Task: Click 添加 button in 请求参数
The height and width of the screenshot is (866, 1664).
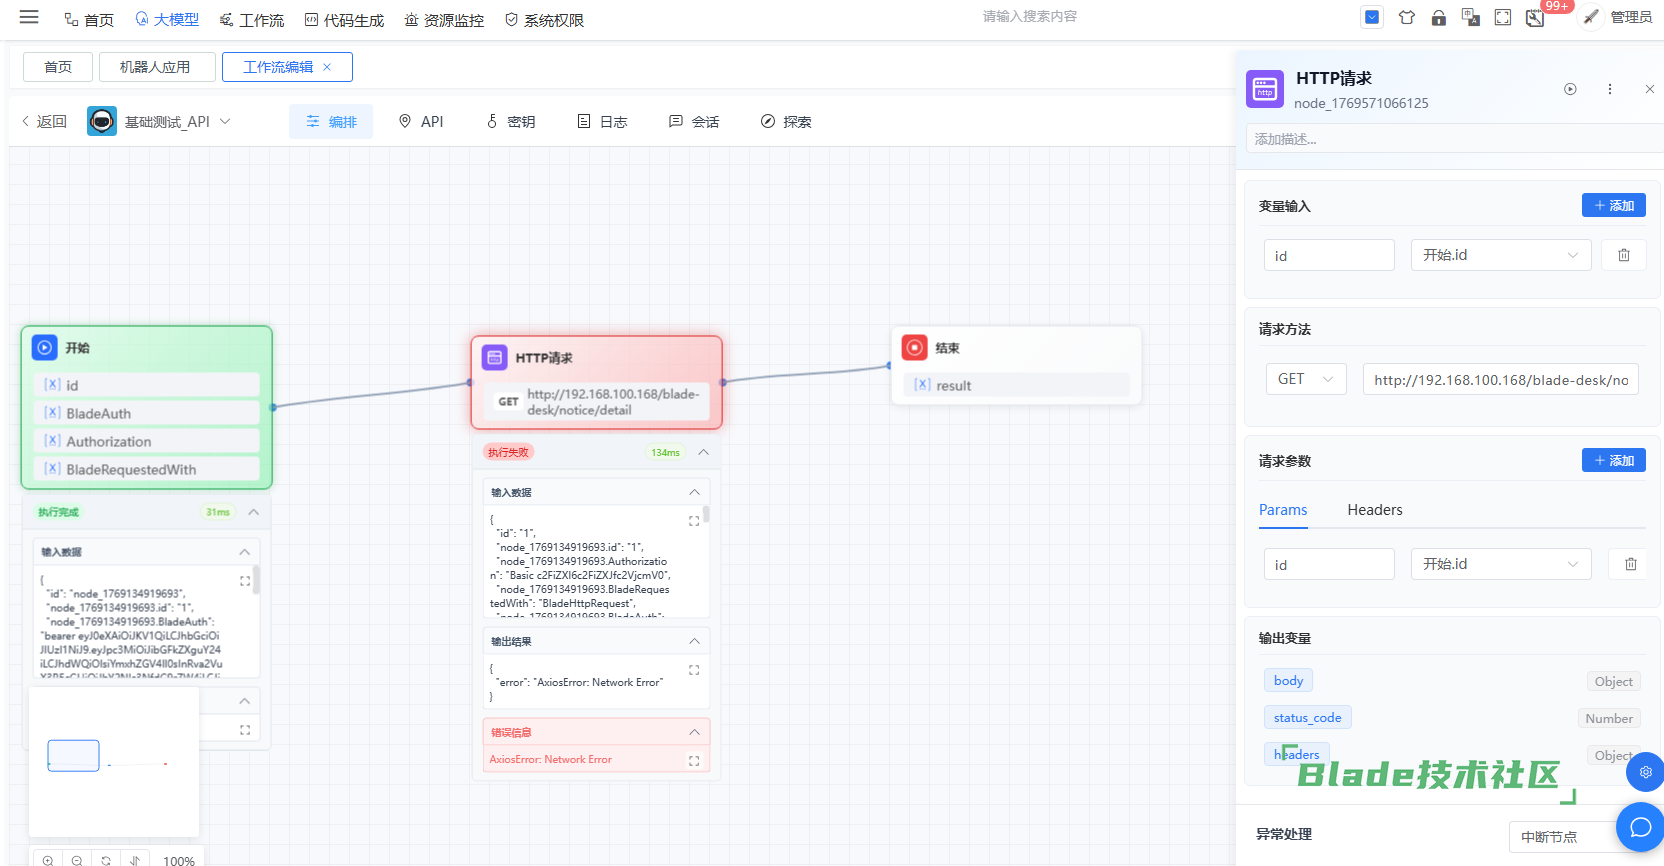Action: (x=1613, y=460)
